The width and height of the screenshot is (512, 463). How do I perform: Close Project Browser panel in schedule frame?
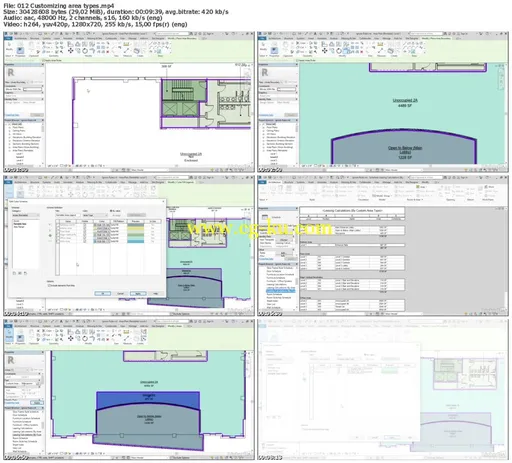[296, 264]
